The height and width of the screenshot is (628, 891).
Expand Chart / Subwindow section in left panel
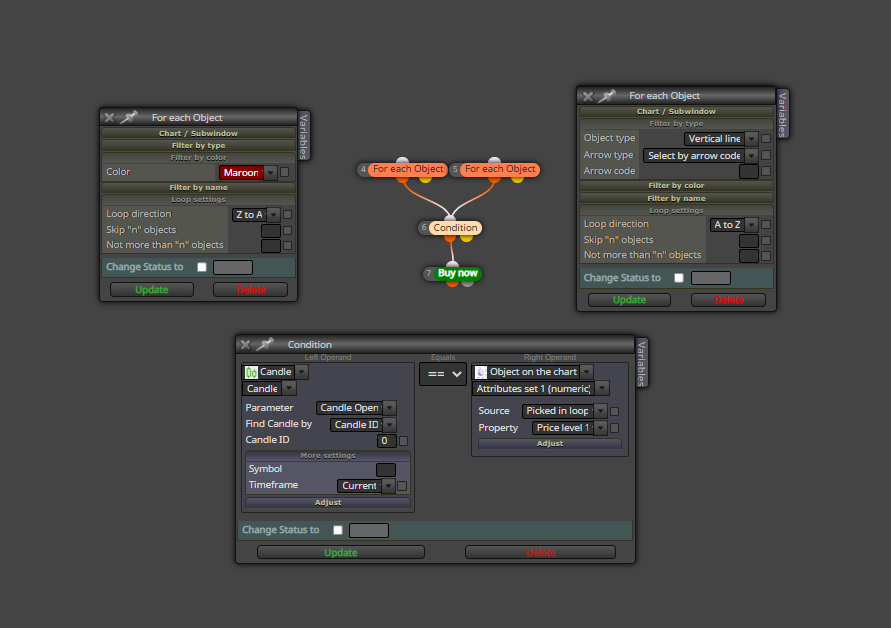click(198, 133)
